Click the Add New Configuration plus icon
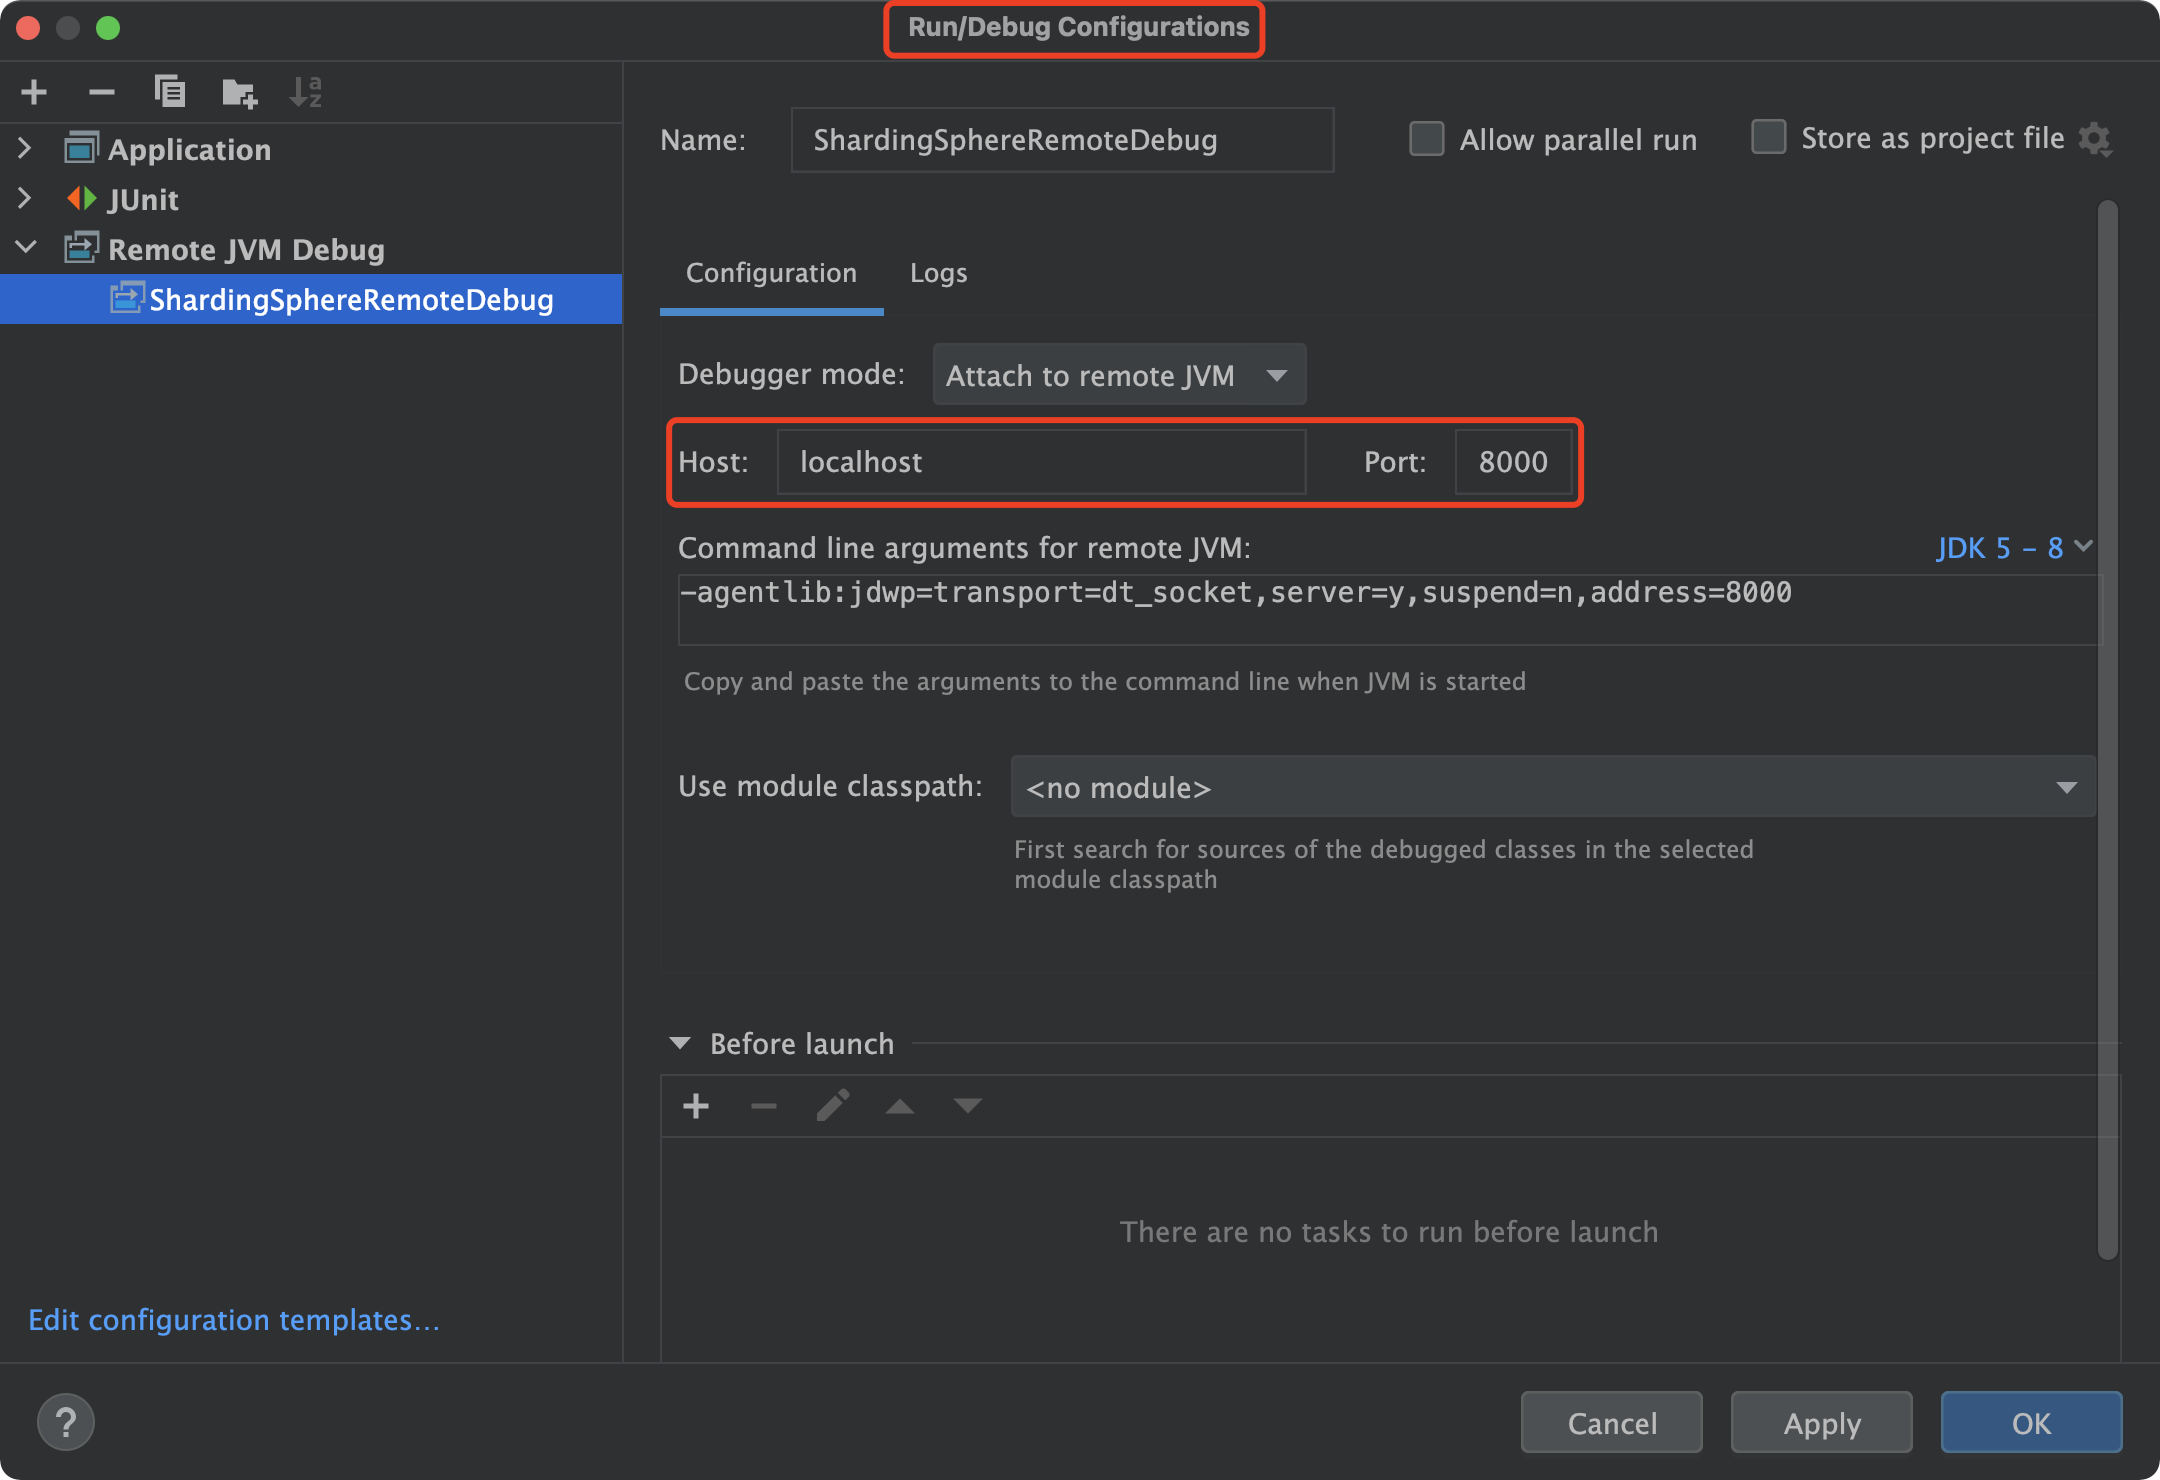 click(x=34, y=92)
